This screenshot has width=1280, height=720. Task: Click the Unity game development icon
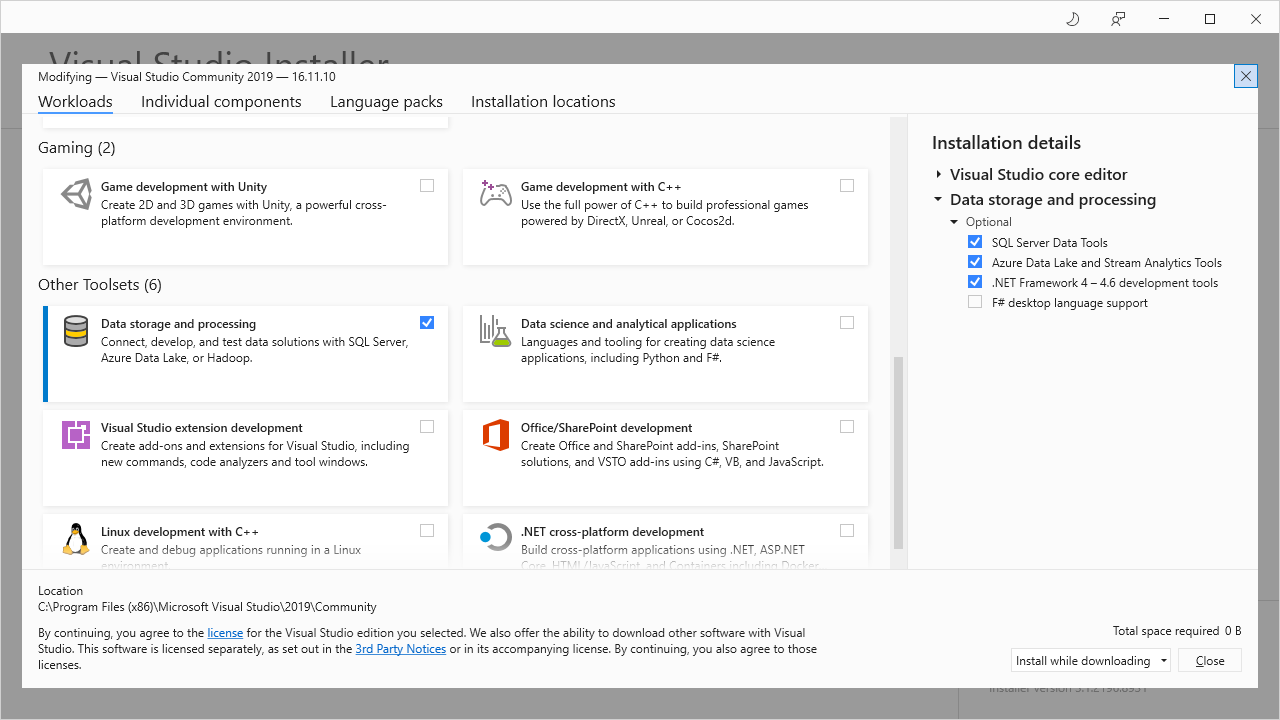pos(76,194)
